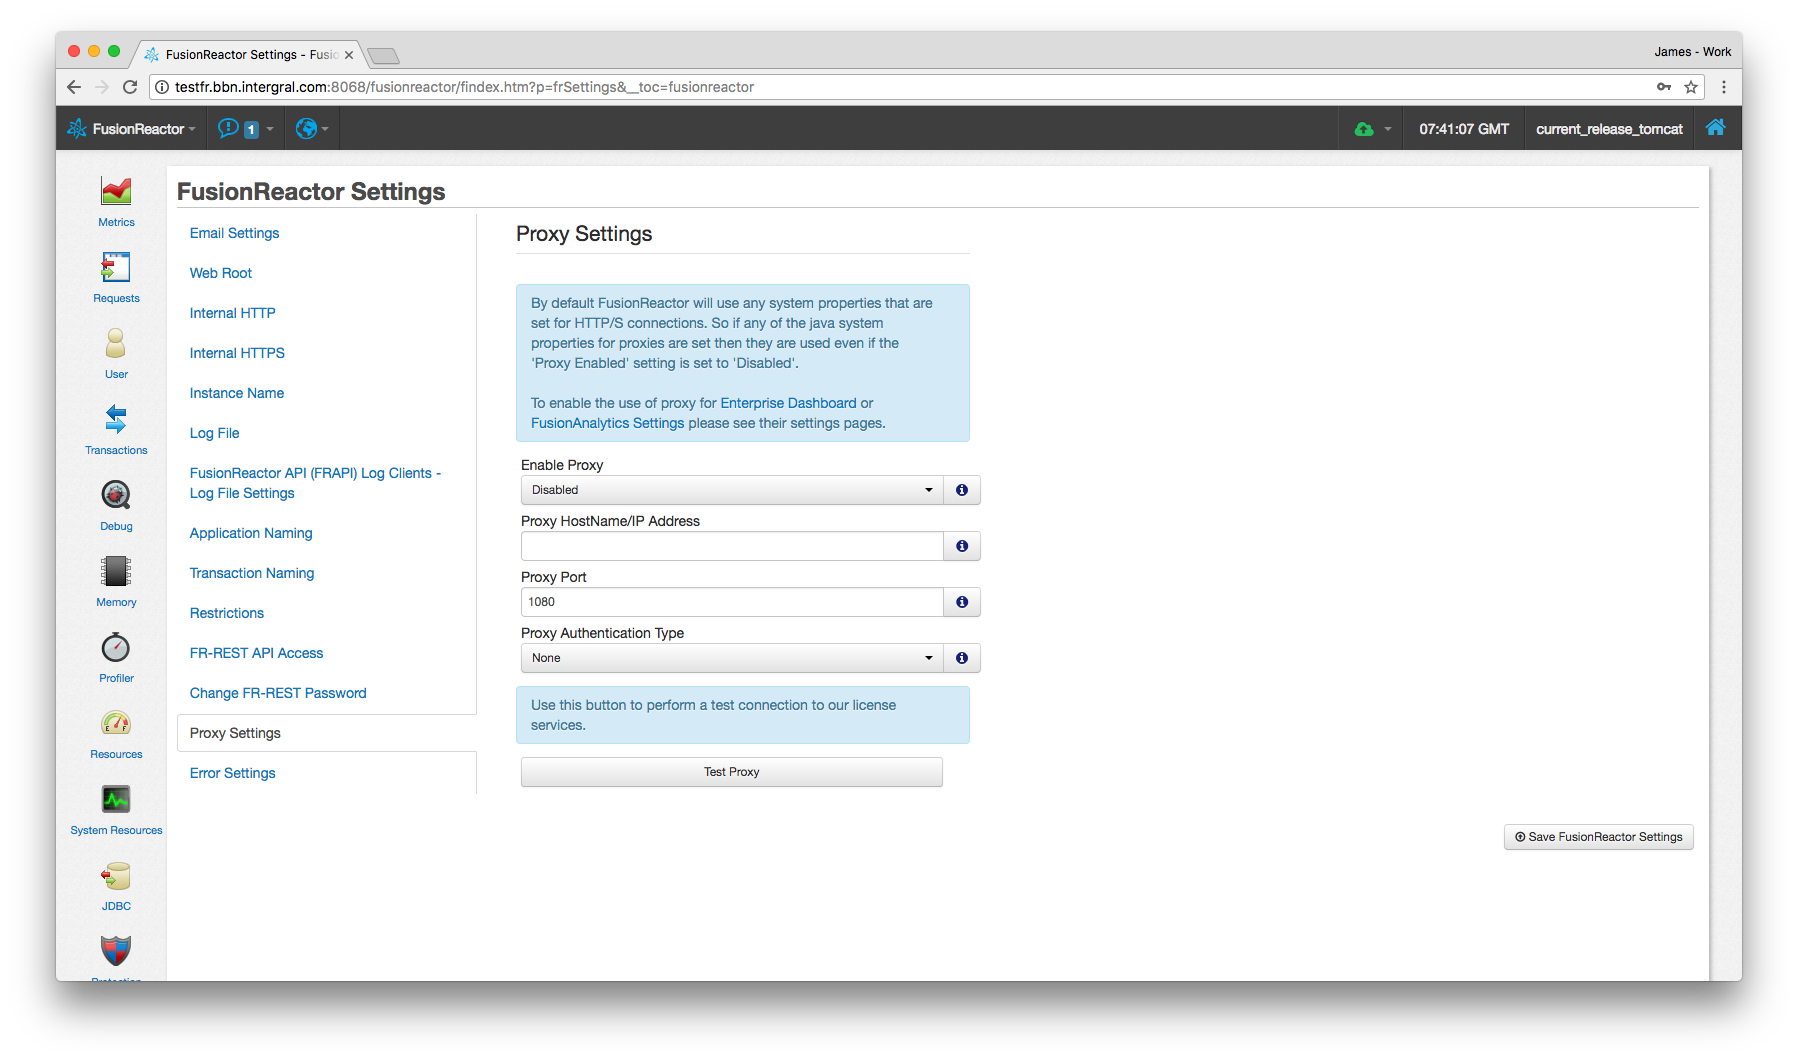
Task: Open Transaction Naming settings
Action: pyautogui.click(x=252, y=573)
